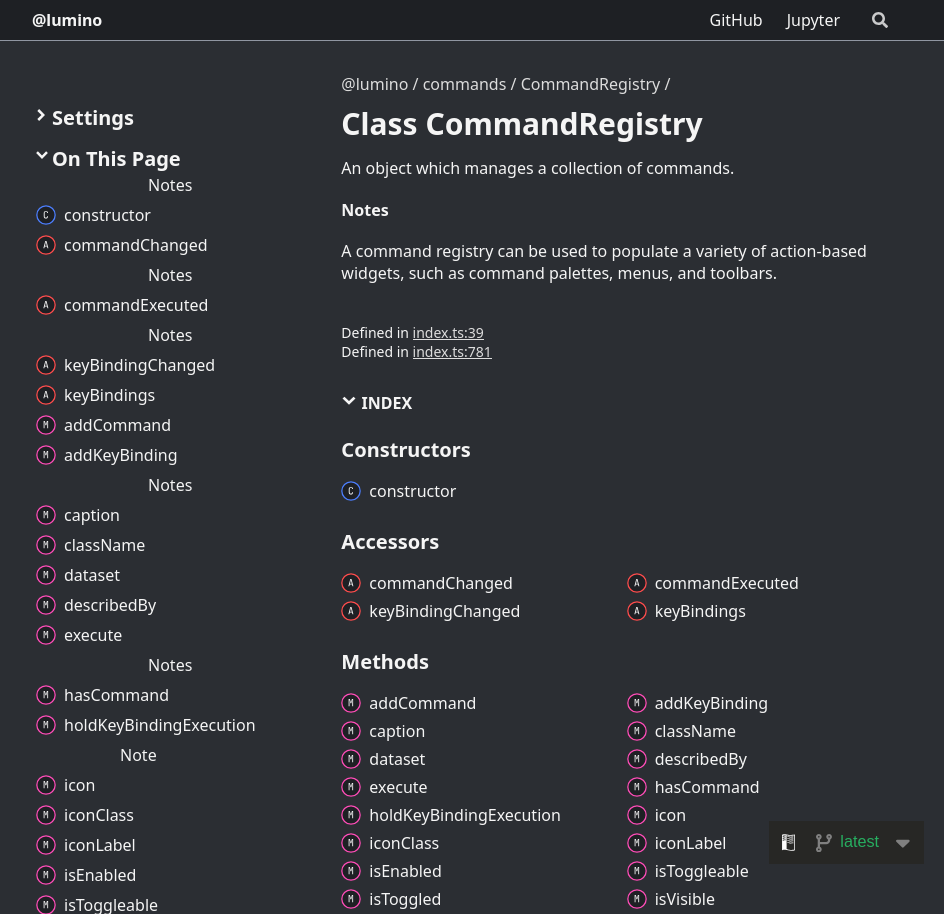Open Notes under commandChanged in sidebar
Screen dimensions: 944x914
(170, 275)
